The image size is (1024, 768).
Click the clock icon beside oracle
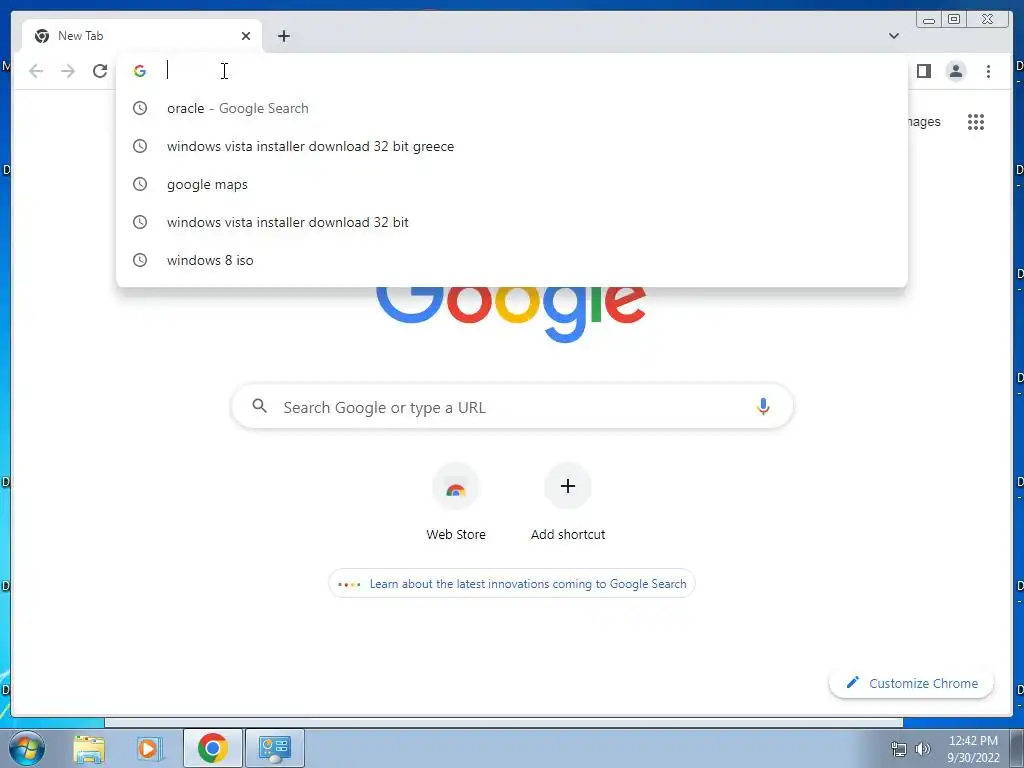[140, 108]
